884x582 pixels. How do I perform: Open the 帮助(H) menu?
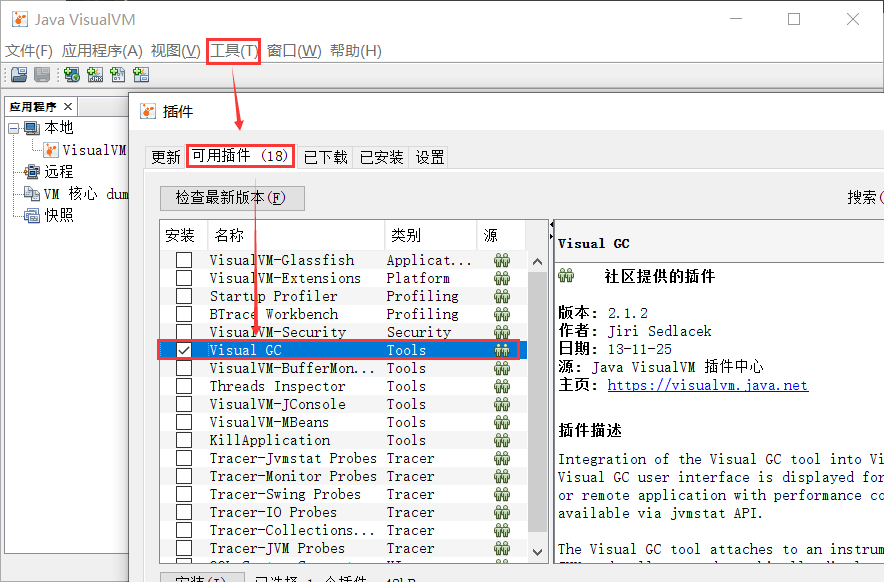(x=356, y=51)
